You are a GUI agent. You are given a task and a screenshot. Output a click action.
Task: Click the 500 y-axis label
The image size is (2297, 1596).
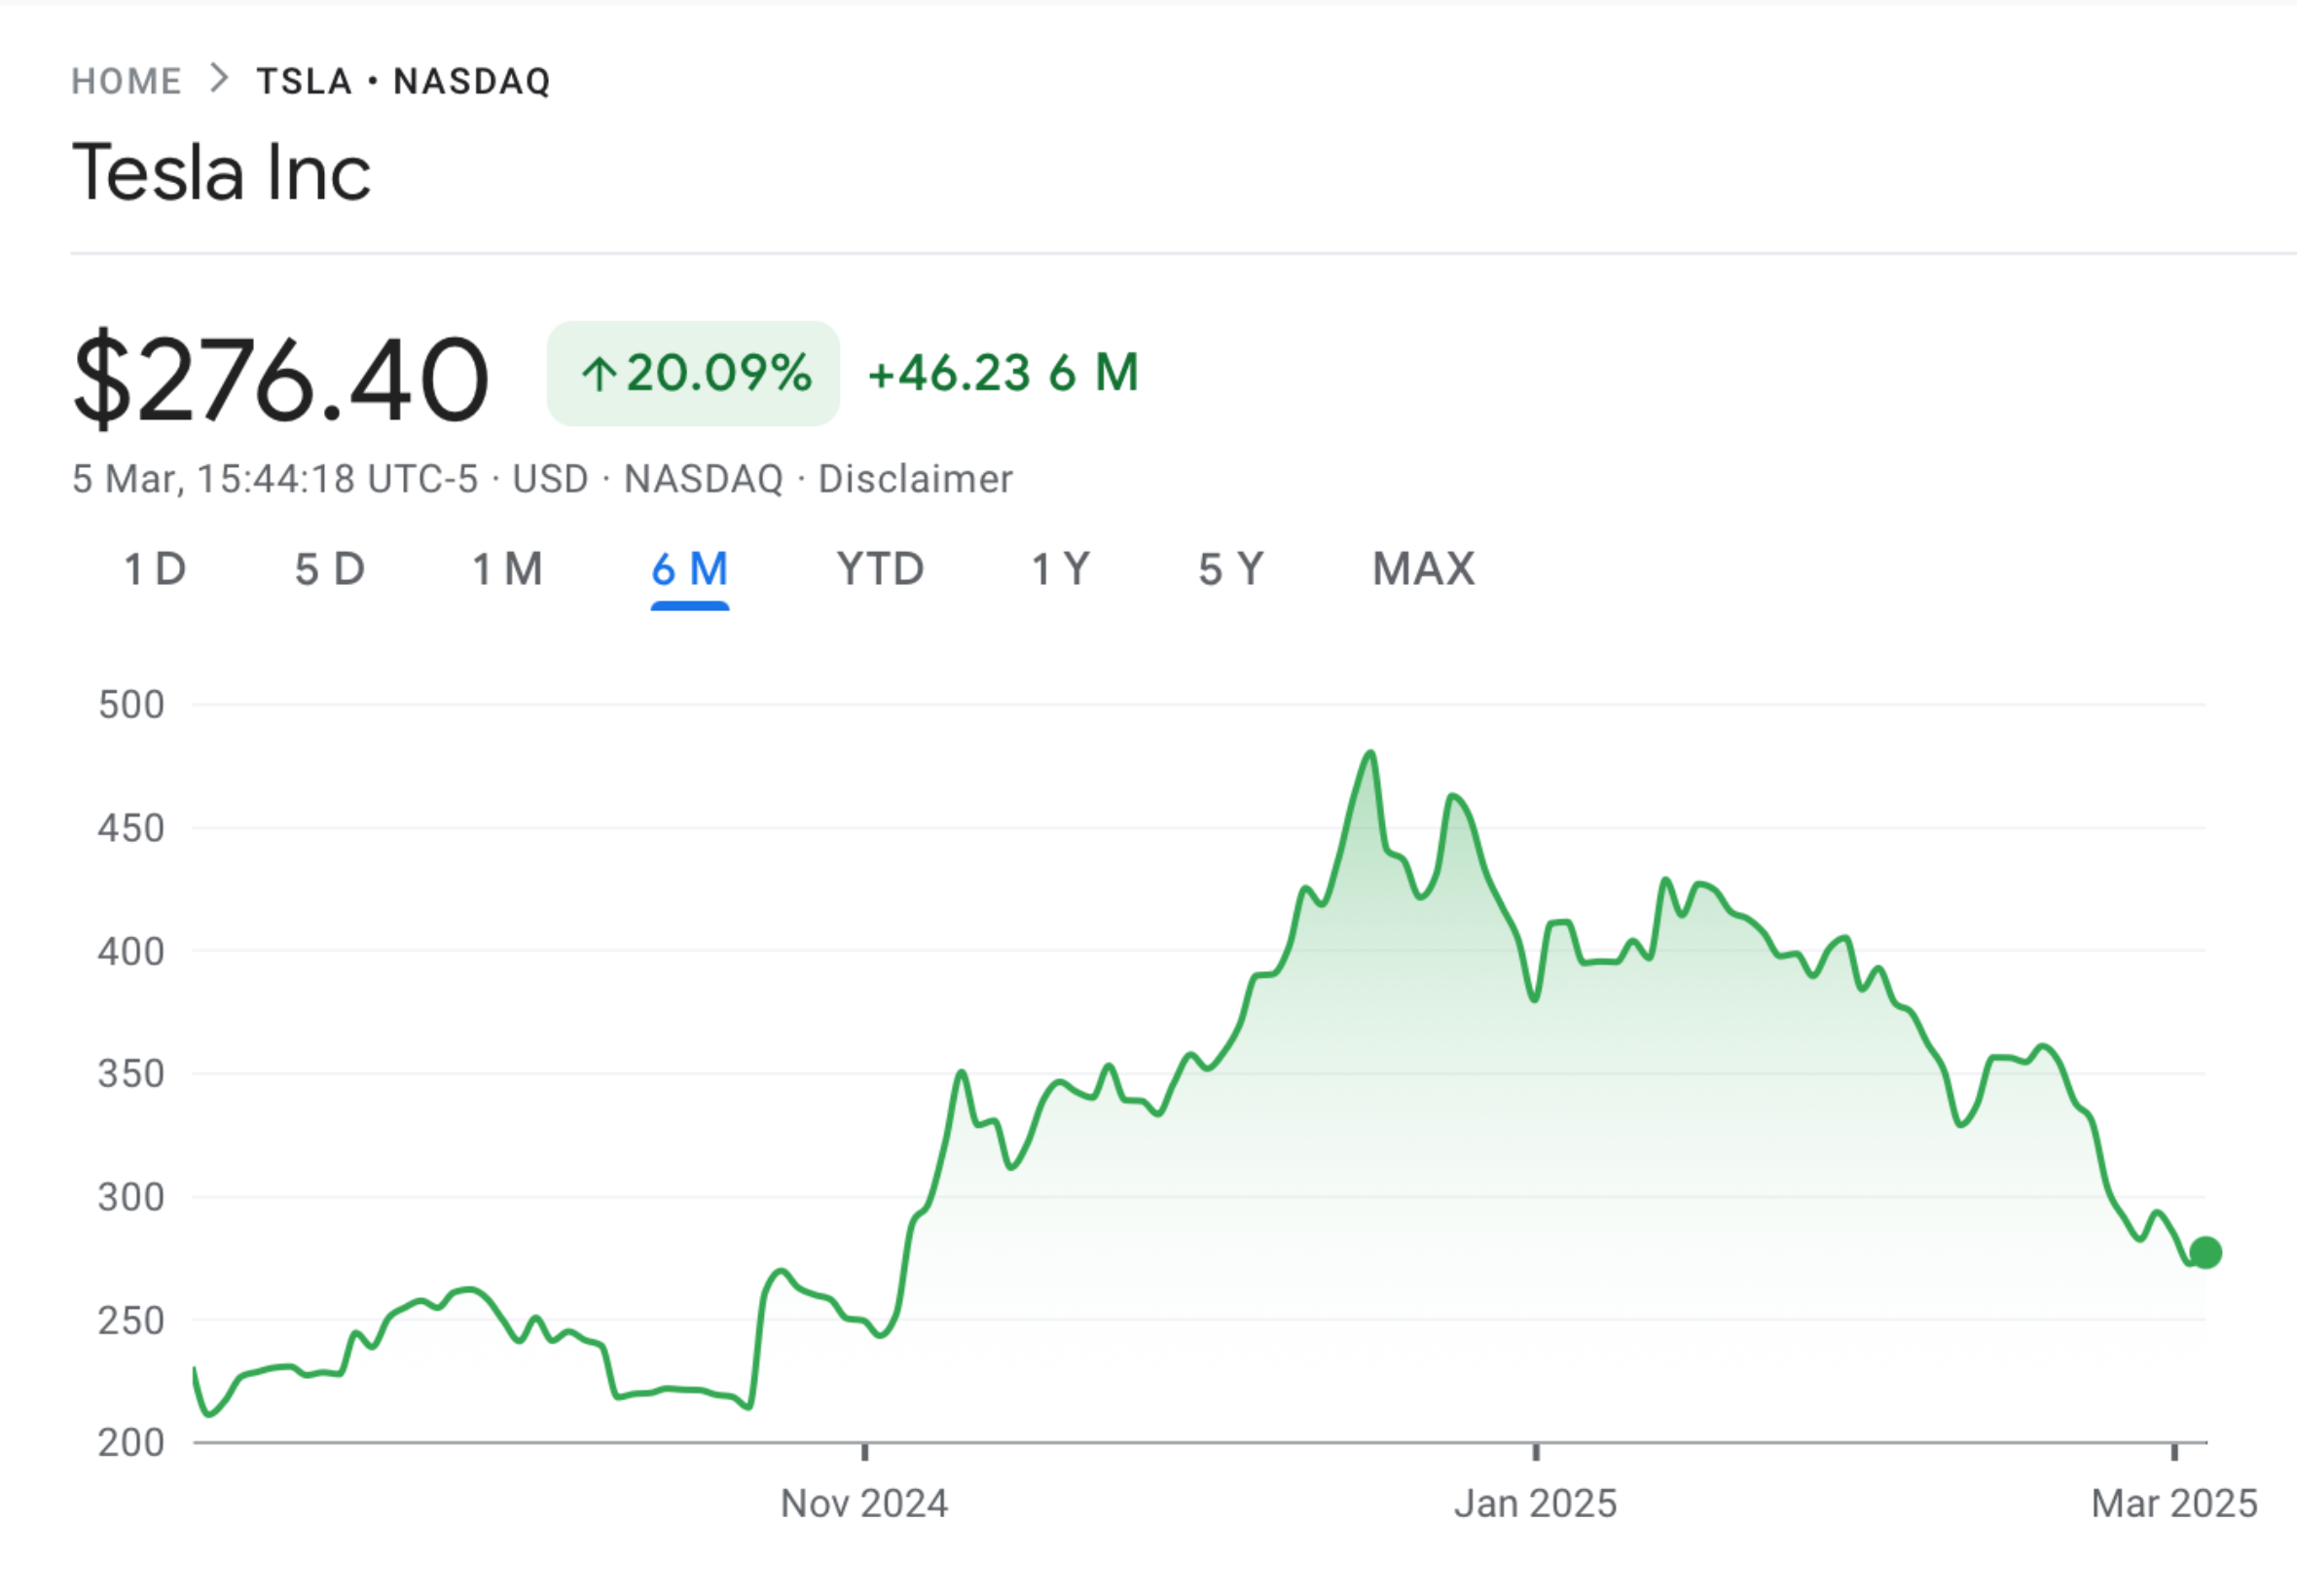coord(131,705)
